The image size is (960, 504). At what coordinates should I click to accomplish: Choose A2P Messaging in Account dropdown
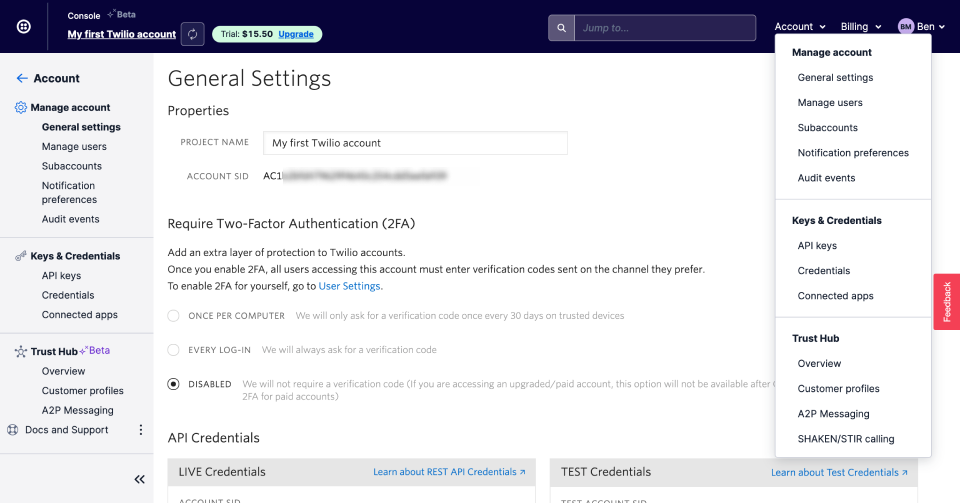(833, 414)
